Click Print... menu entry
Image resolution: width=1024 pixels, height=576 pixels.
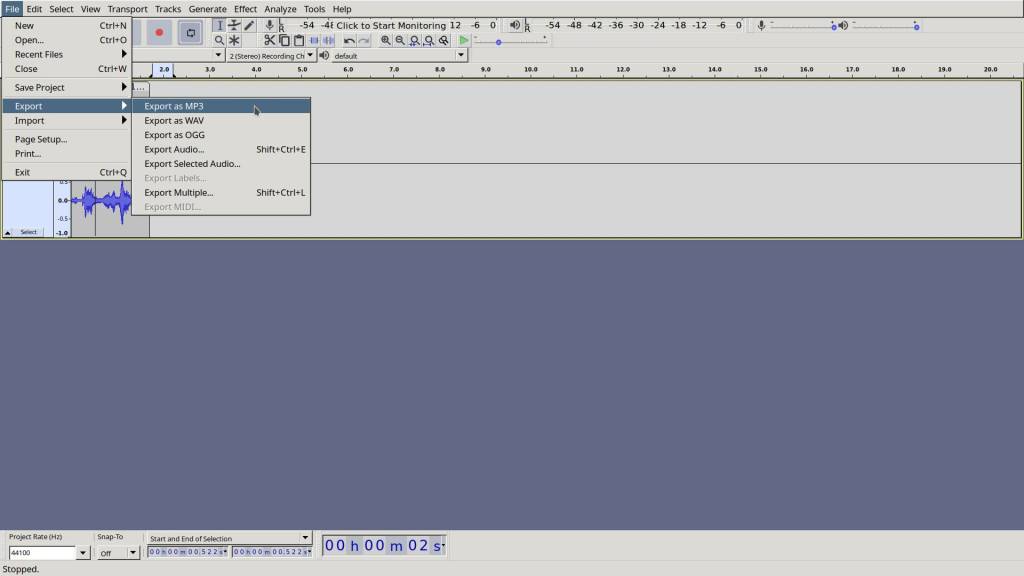[67, 153]
